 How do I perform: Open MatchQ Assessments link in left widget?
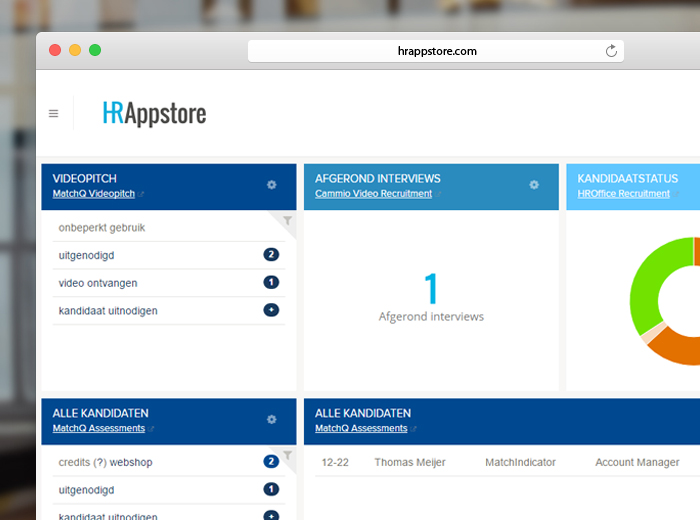(x=99, y=428)
